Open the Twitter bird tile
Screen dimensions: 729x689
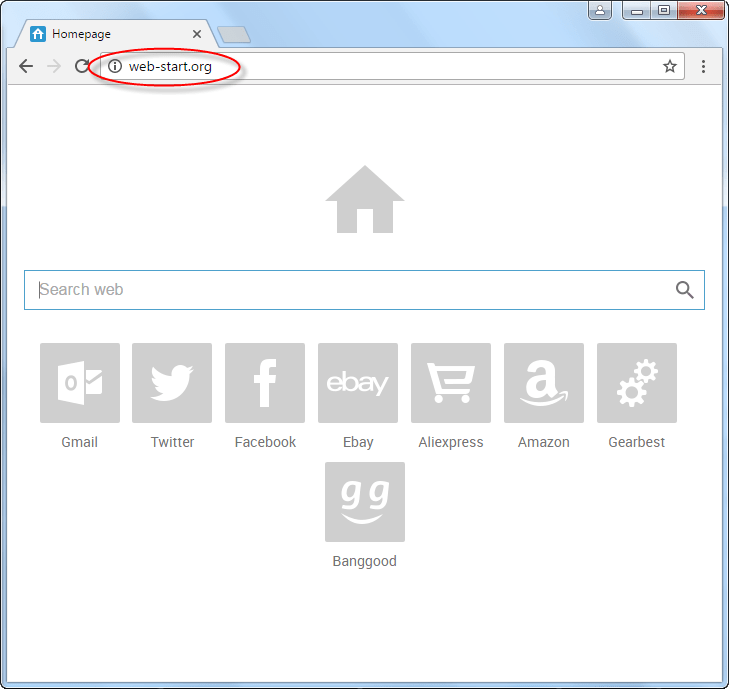coord(172,383)
